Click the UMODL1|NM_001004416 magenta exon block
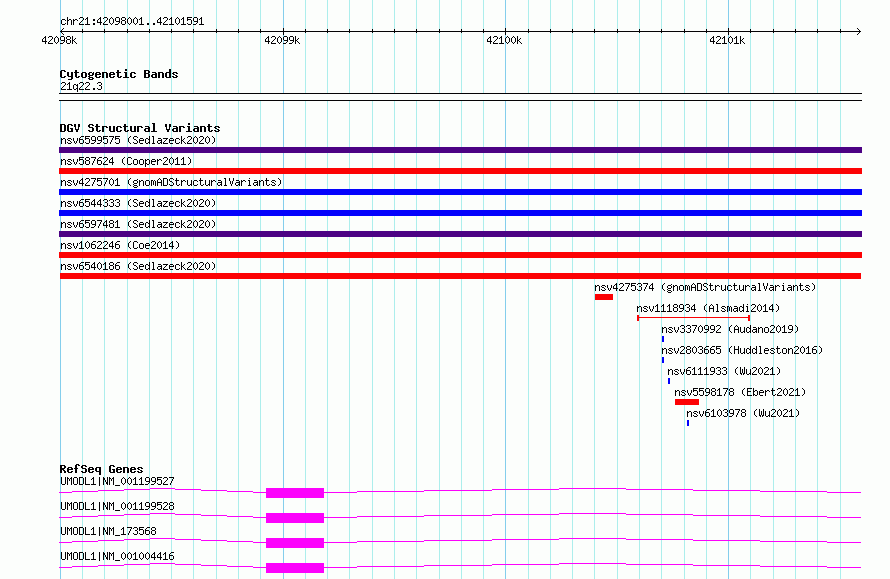Screen dimensions: 890x579 pos(295,568)
